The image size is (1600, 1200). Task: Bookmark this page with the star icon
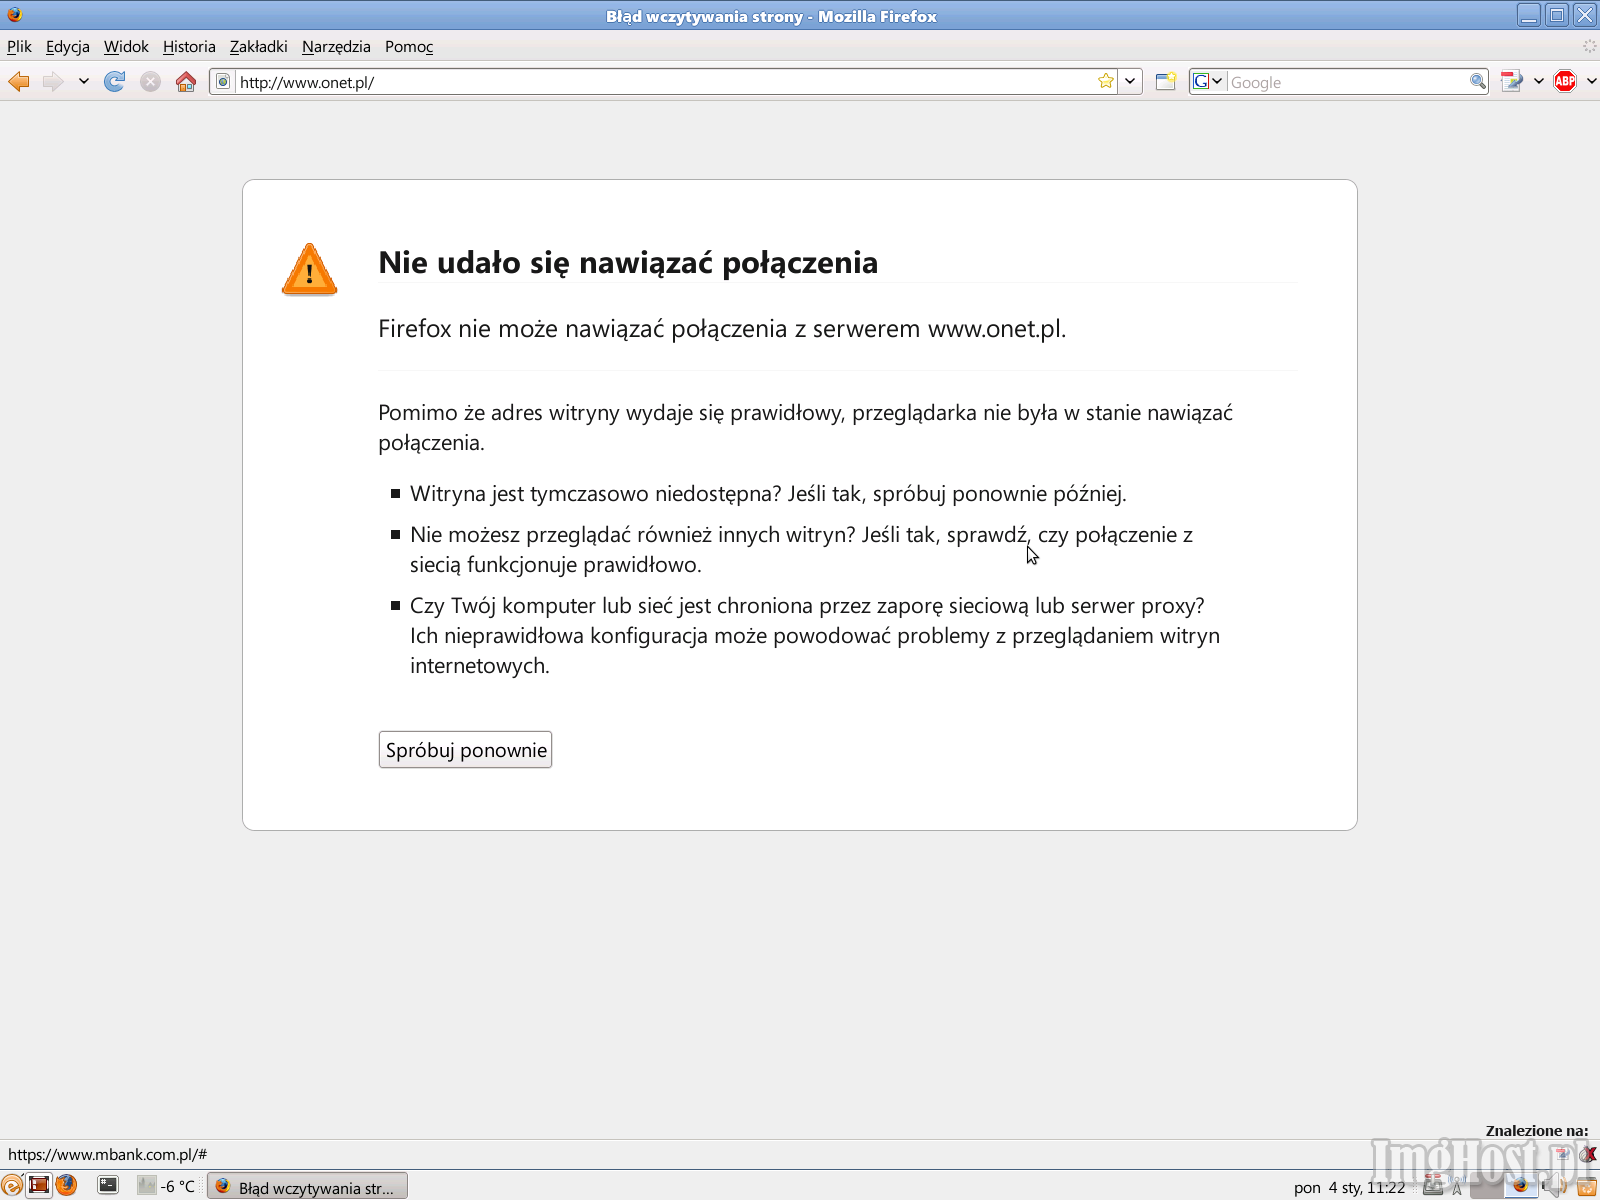[1106, 82]
